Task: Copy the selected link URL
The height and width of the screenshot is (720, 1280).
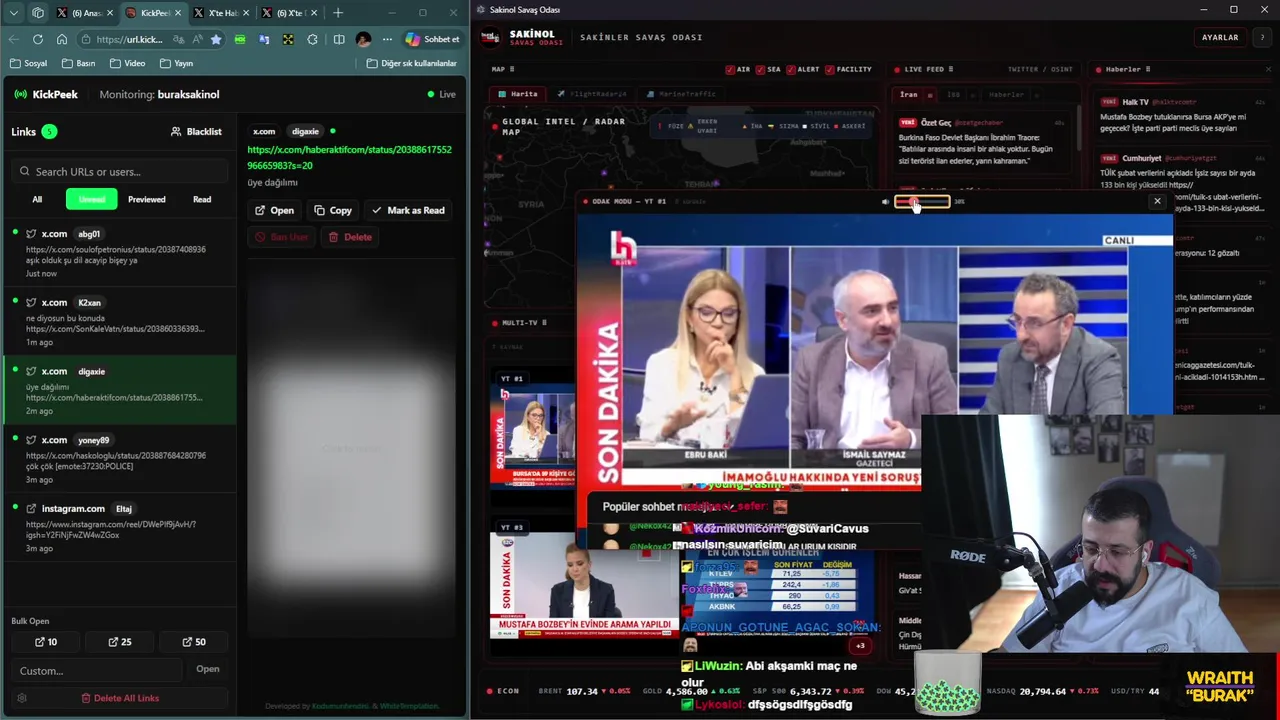Action: [x=333, y=210]
